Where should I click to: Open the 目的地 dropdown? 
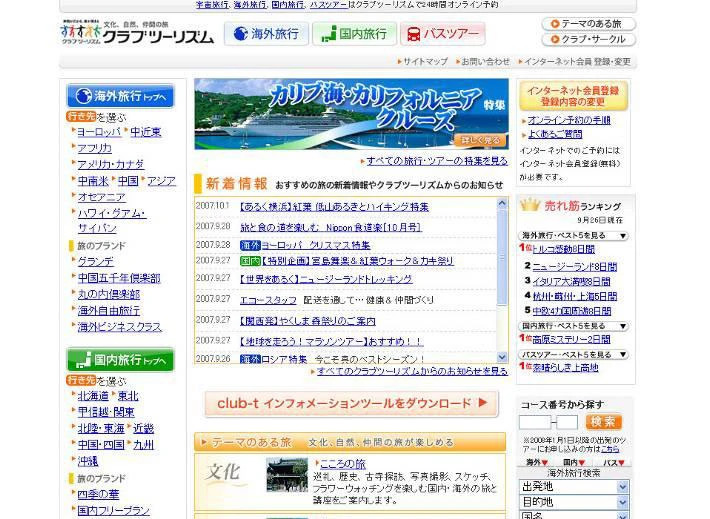coord(574,501)
